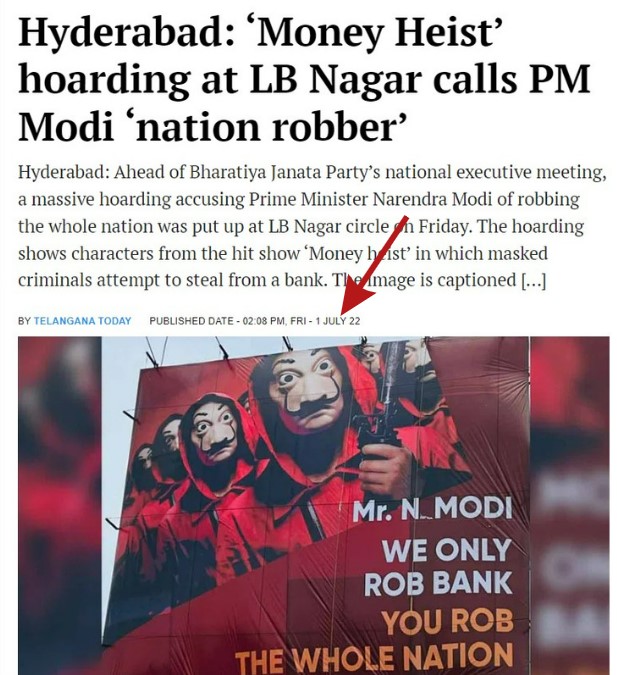
Task: Click the red arrow annotation head
Action: (x=355, y=300)
